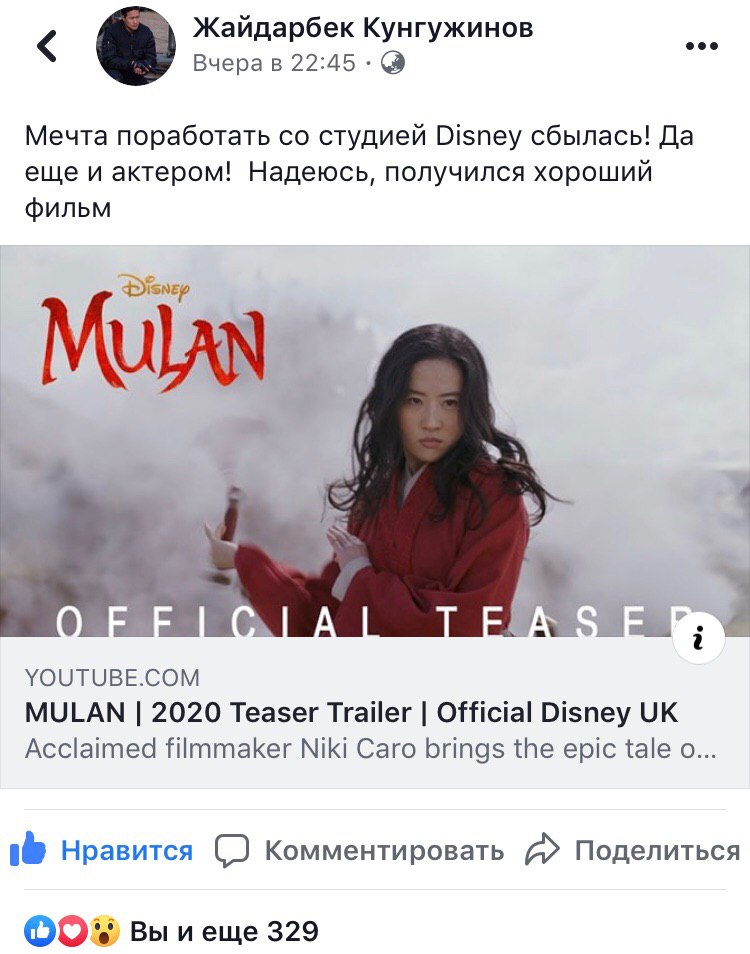Click the share arrow icon
This screenshot has width=750, height=954.
coord(541,849)
